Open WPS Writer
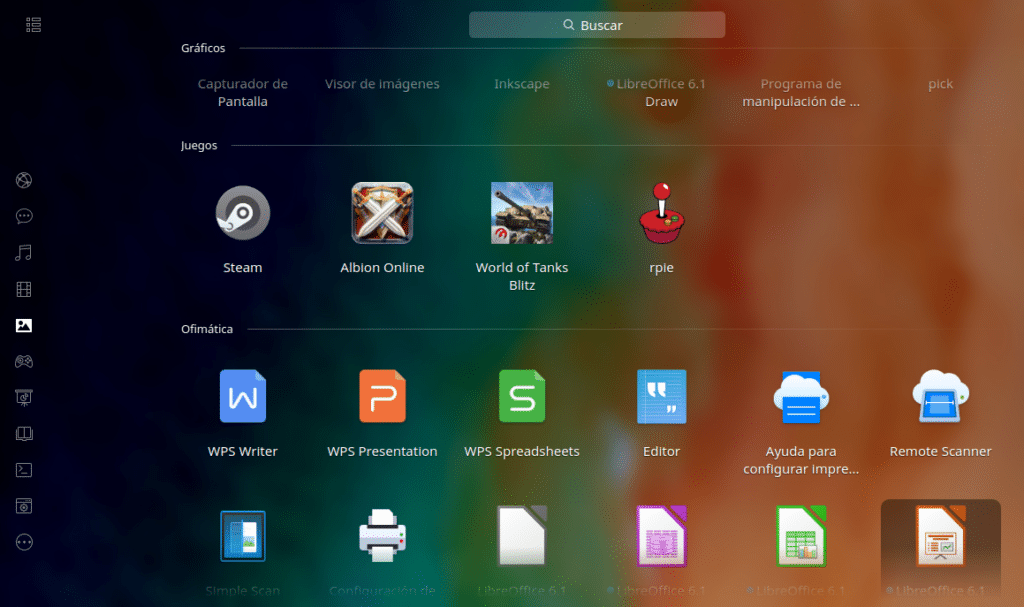Viewport: 1024px width, 607px height. pyautogui.click(x=242, y=397)
